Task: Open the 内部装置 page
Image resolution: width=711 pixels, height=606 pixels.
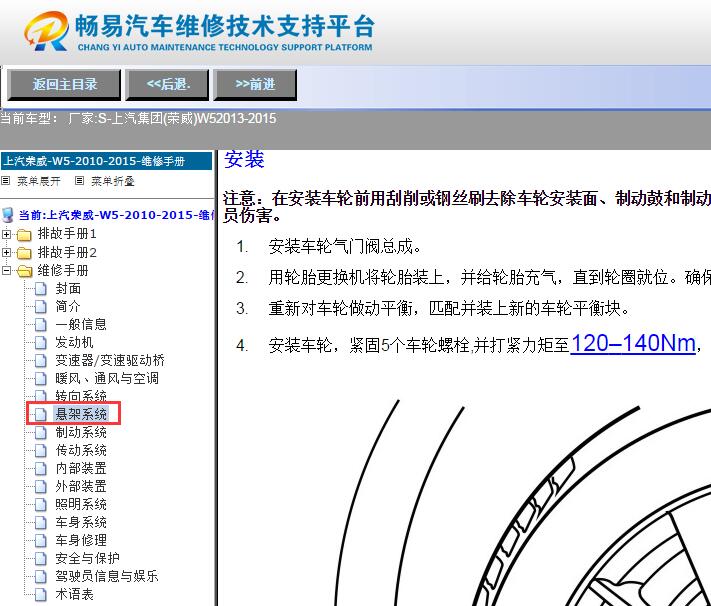Action: pos(81,468)
